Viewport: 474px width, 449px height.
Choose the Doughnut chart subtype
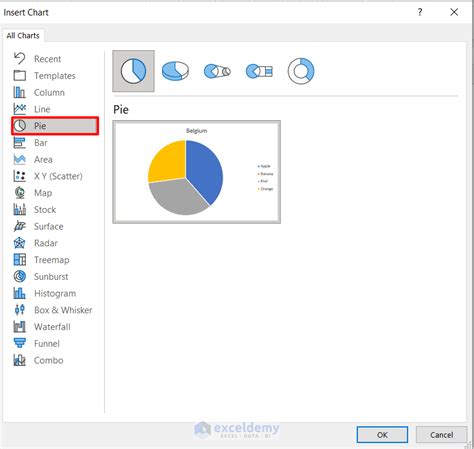tap(301, 71)
